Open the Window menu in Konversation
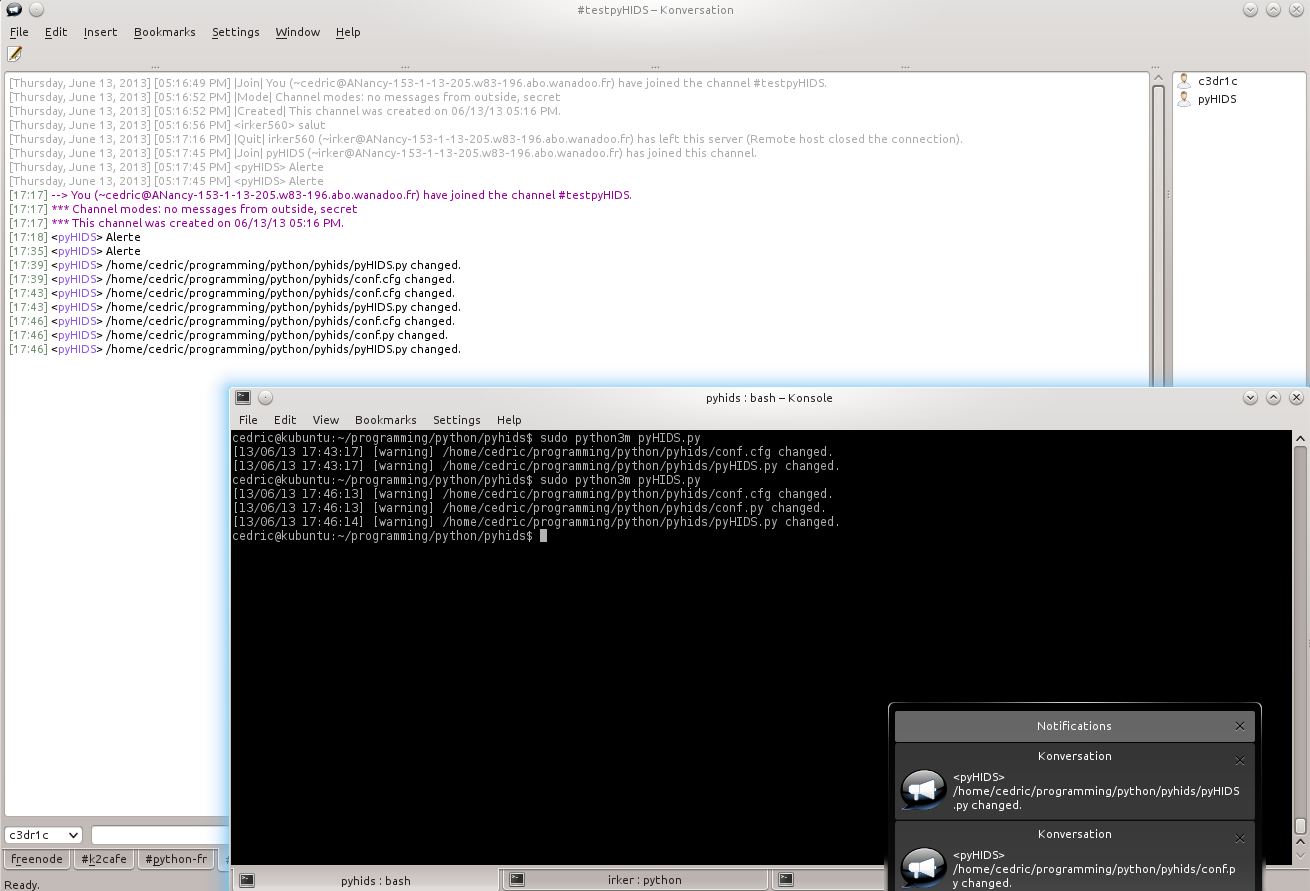 pyautogui.click(x=298, y=32)
